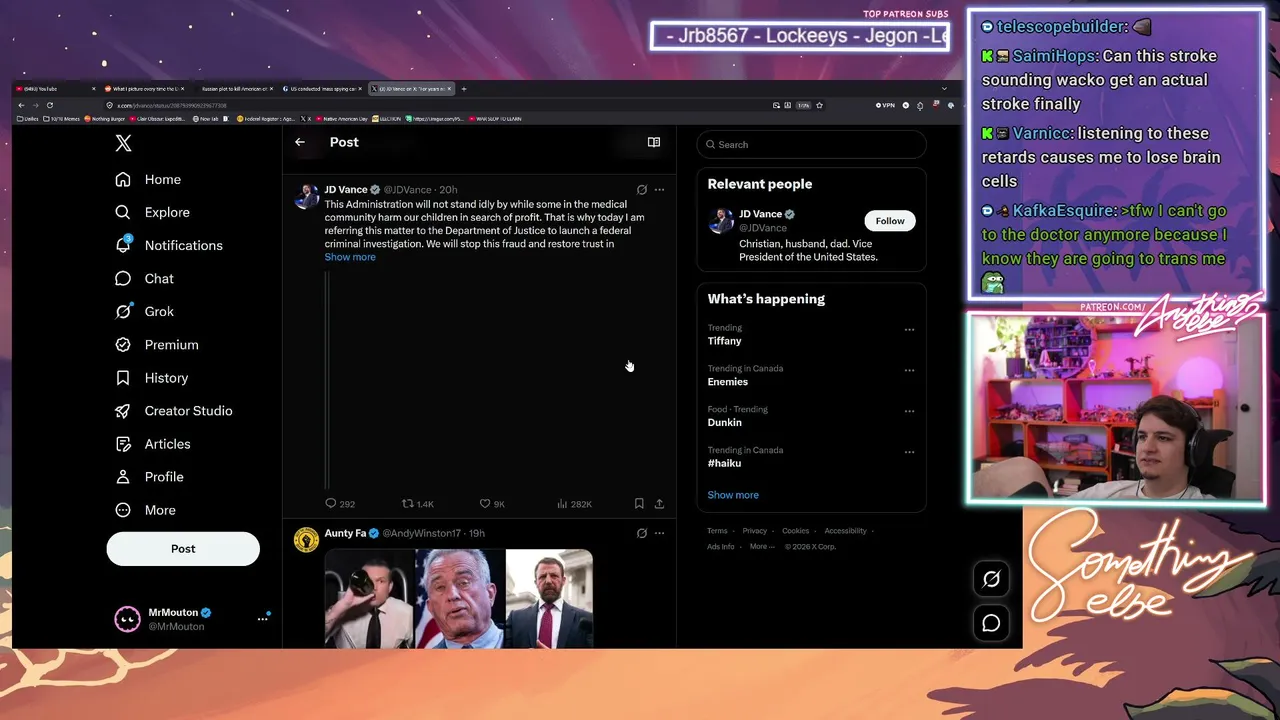Viewport: 1280px width, 720px height.
Task: Open floating Grok button at bottom right
Action: coord(991,579)
